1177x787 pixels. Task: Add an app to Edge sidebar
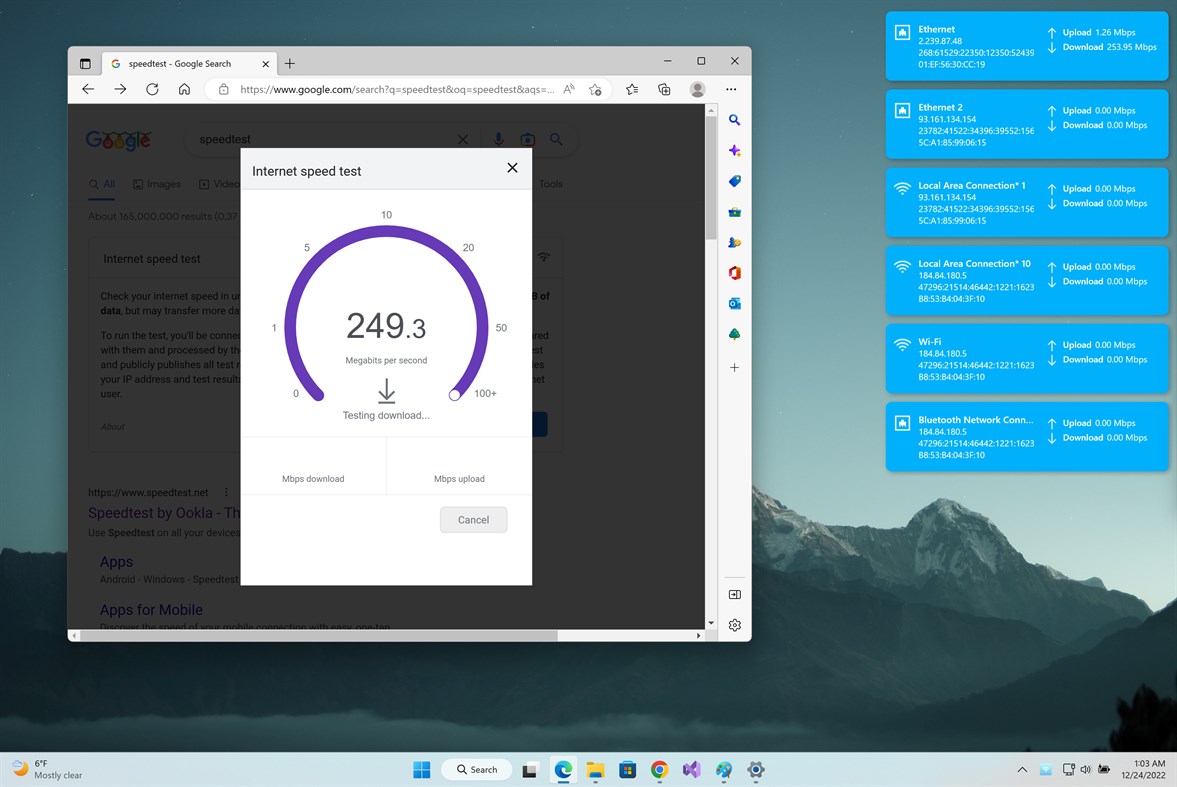pos(735,367)
